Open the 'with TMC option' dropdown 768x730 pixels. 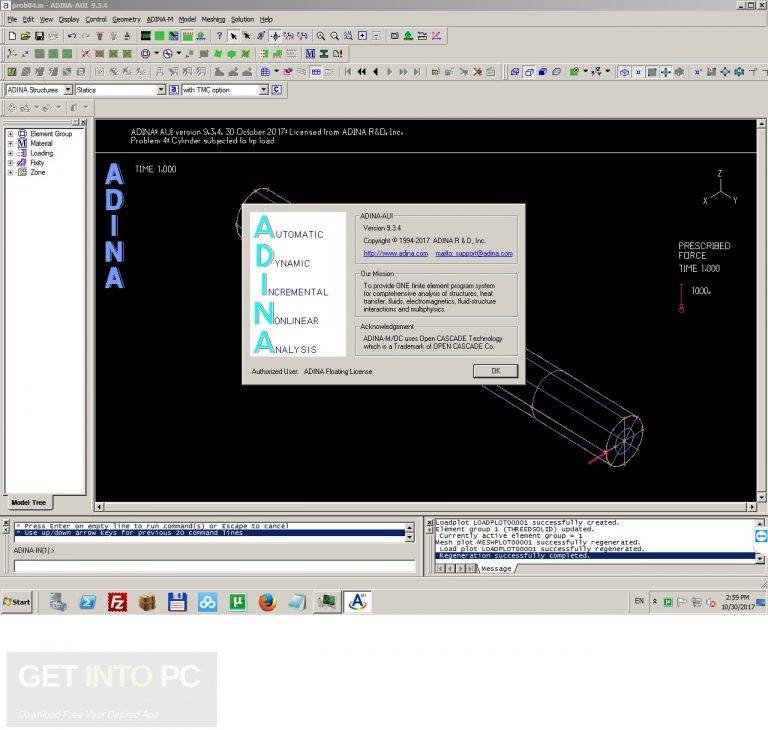(264, 90)
